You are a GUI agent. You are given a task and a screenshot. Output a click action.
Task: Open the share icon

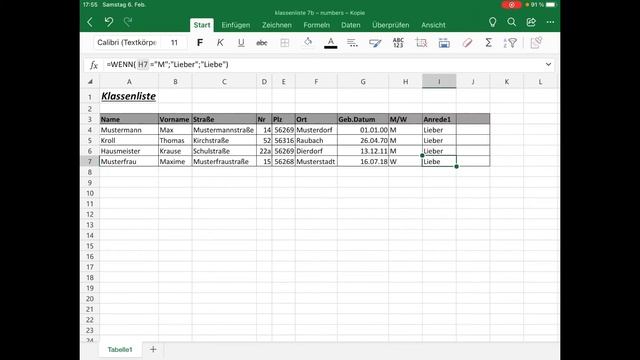pyautogui.click(x=531, y=22)
